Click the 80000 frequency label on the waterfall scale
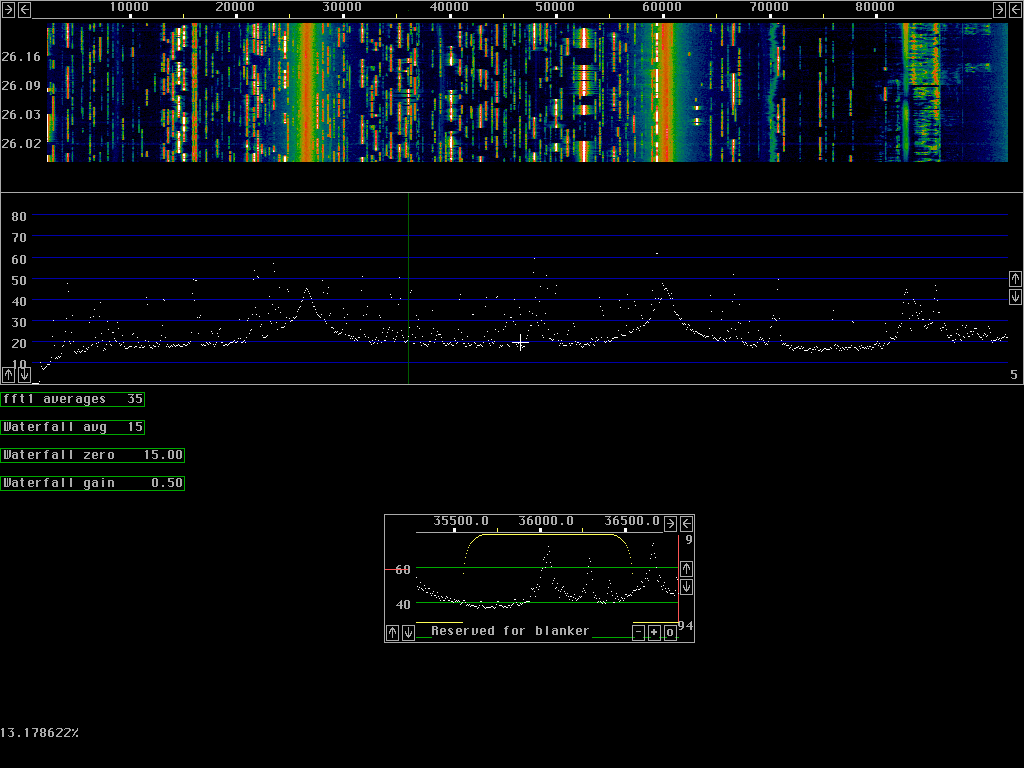Image resolution: width=1024 pixels, height=768 pixels. click(x=875, y=7)
